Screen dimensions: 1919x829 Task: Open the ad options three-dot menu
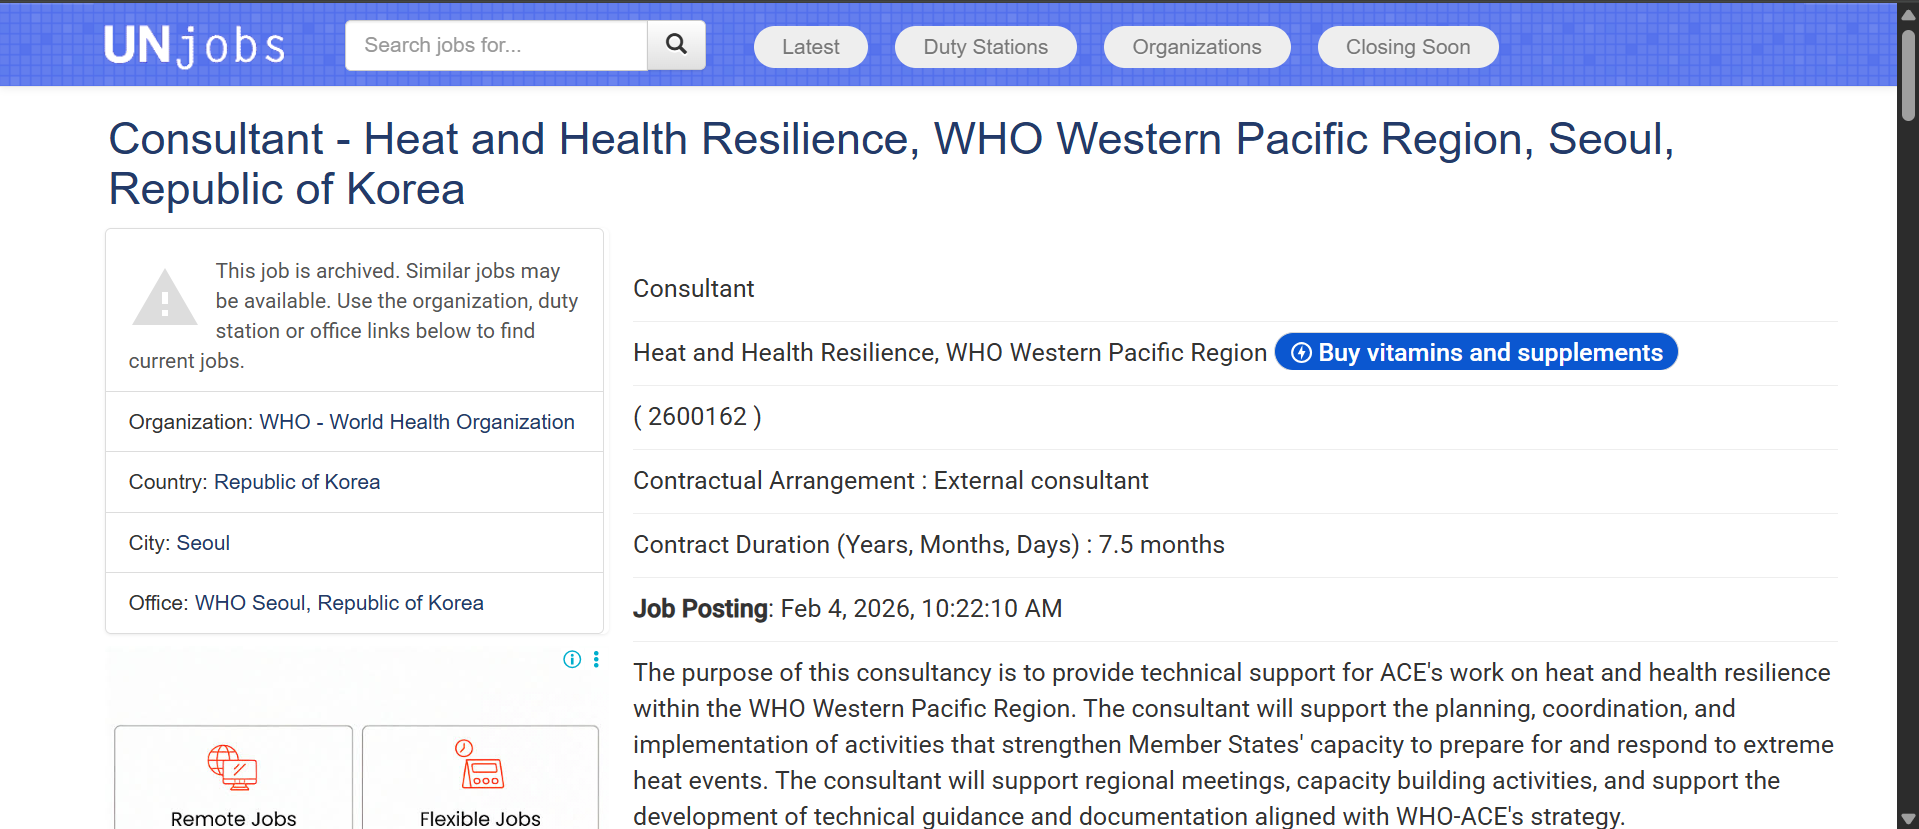(x=596, y=659)
